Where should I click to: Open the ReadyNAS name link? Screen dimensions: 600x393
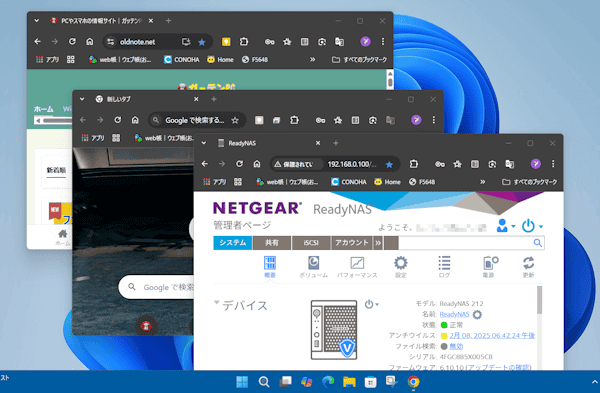(x=454, y=314)
